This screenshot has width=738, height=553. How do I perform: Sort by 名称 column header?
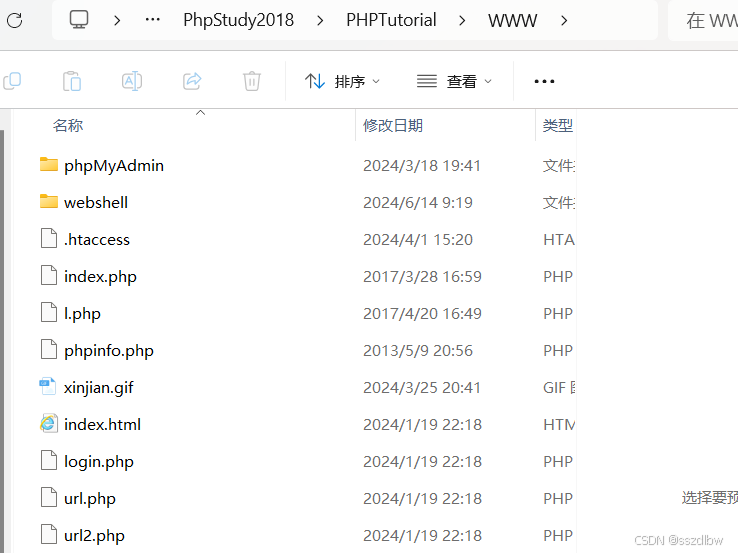[x=68, y=126]
